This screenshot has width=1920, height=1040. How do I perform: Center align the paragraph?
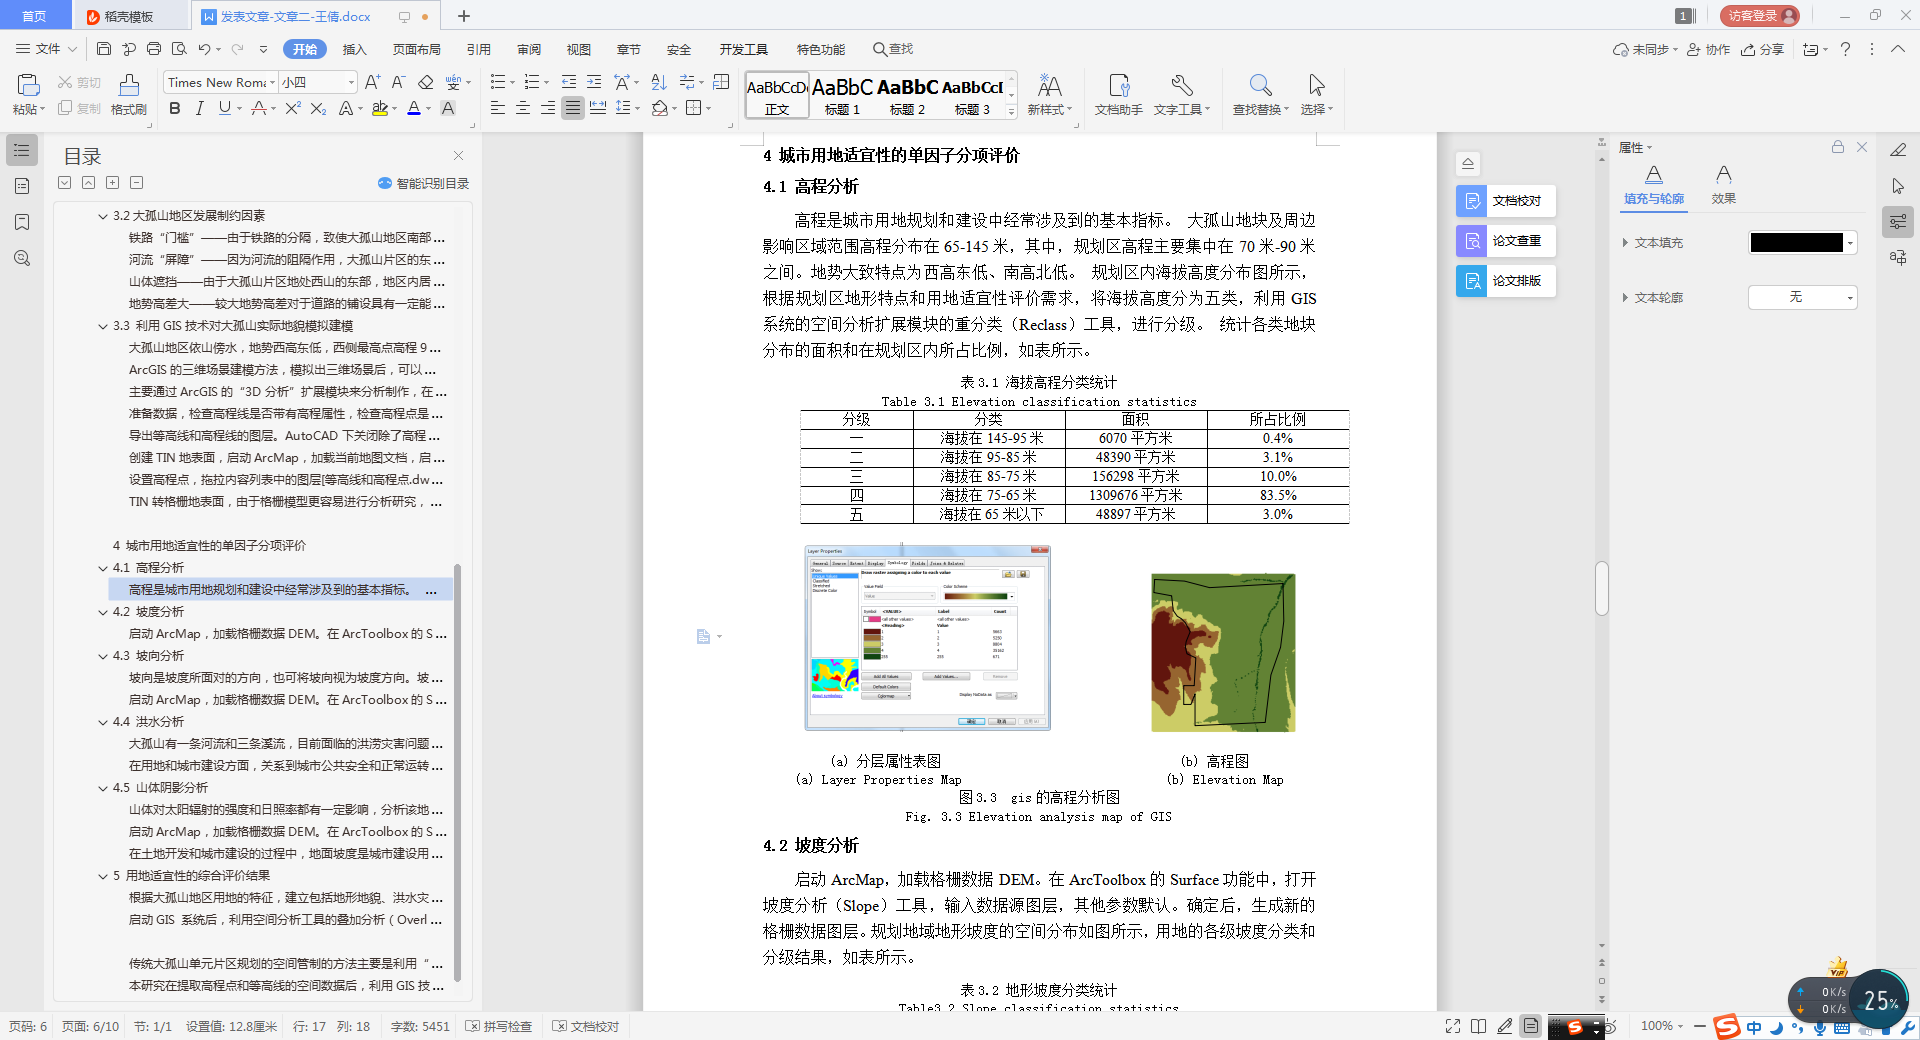coord(522,108)
